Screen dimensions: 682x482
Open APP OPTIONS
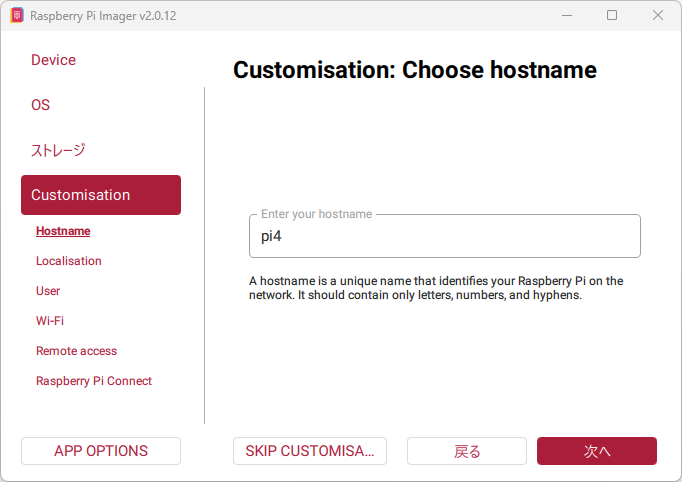point(101,451)
